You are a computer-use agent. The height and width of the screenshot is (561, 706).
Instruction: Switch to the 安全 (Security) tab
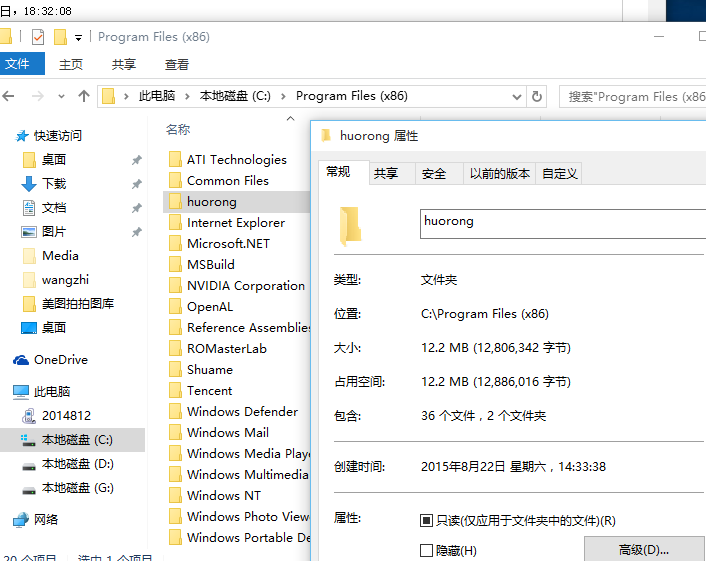click(x=434, y=173)
